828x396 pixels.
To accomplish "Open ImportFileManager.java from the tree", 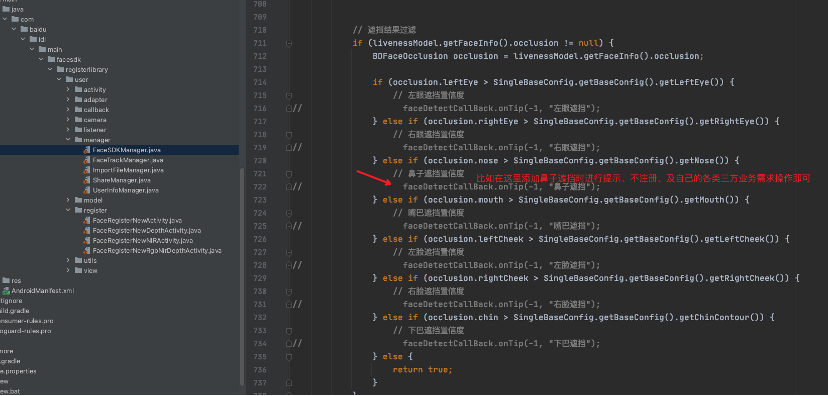I will [128, 170].
